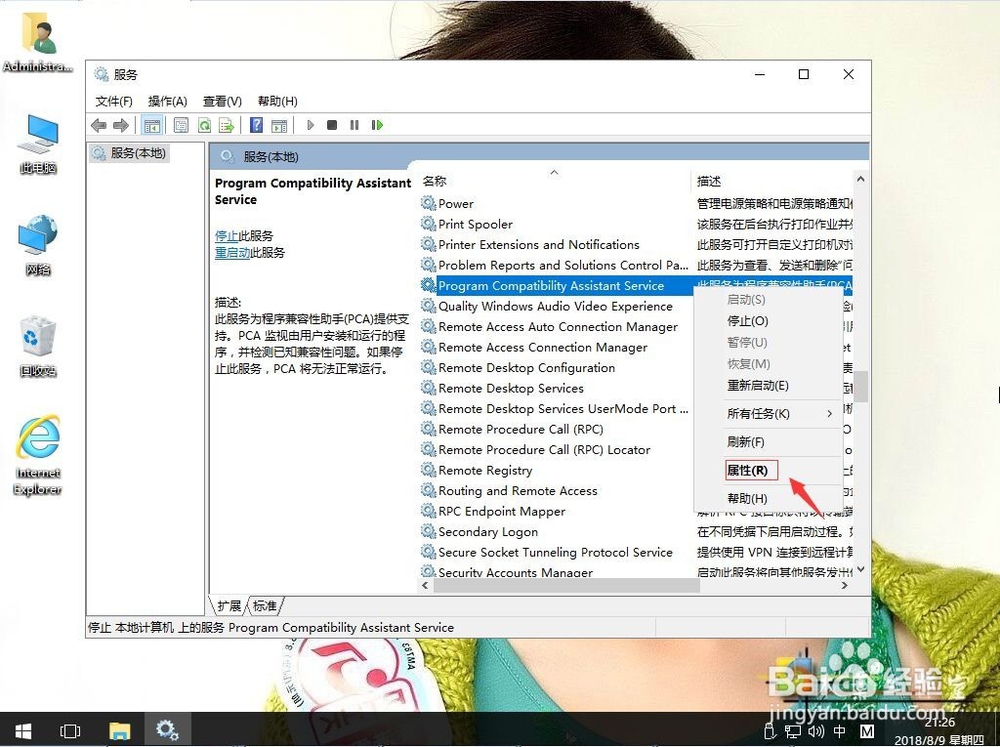
Task: Click the 停止 service link
Action: [226, 235]
